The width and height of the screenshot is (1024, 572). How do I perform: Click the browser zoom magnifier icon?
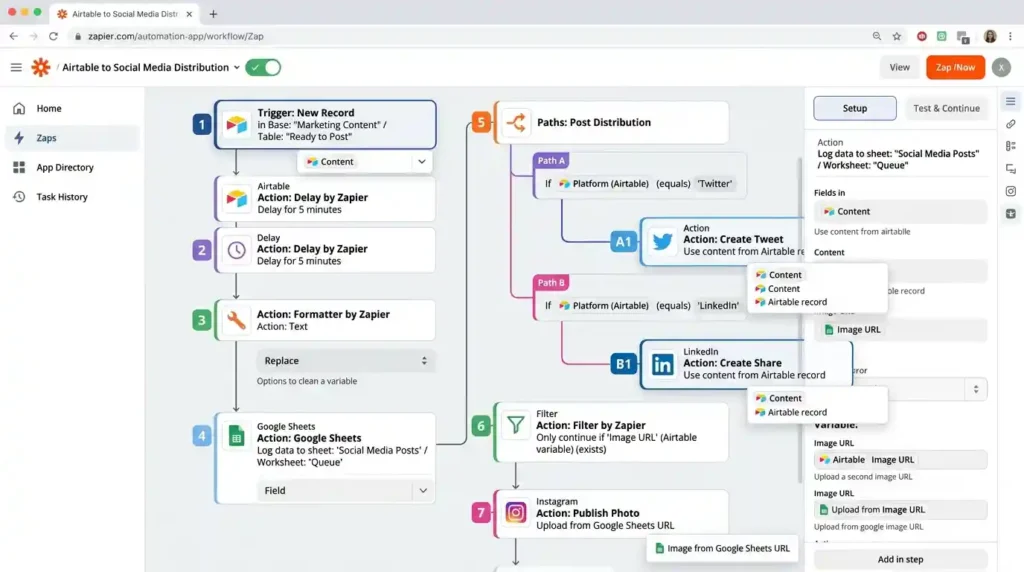pos(876,37)
